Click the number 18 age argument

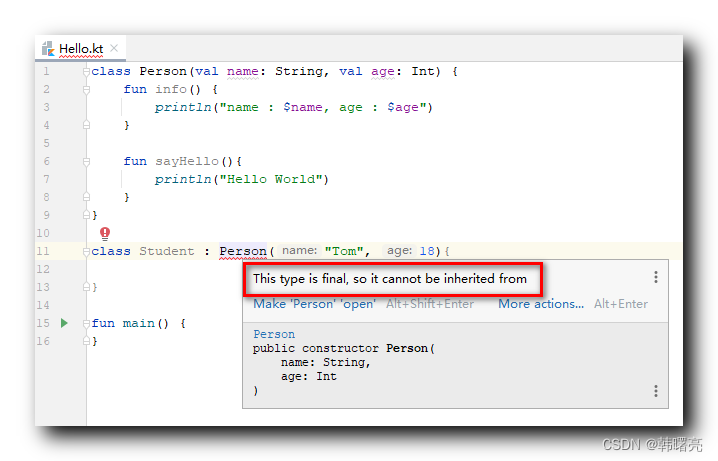point(426,251)
